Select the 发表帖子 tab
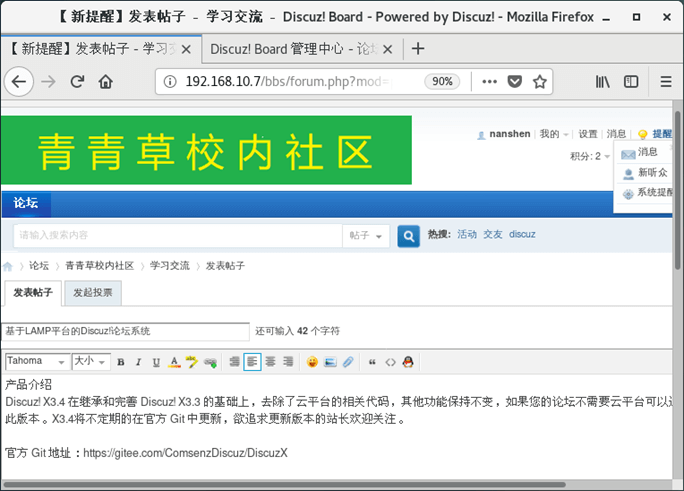The width and height of the screenshot is (684, 491). [33, 293]
